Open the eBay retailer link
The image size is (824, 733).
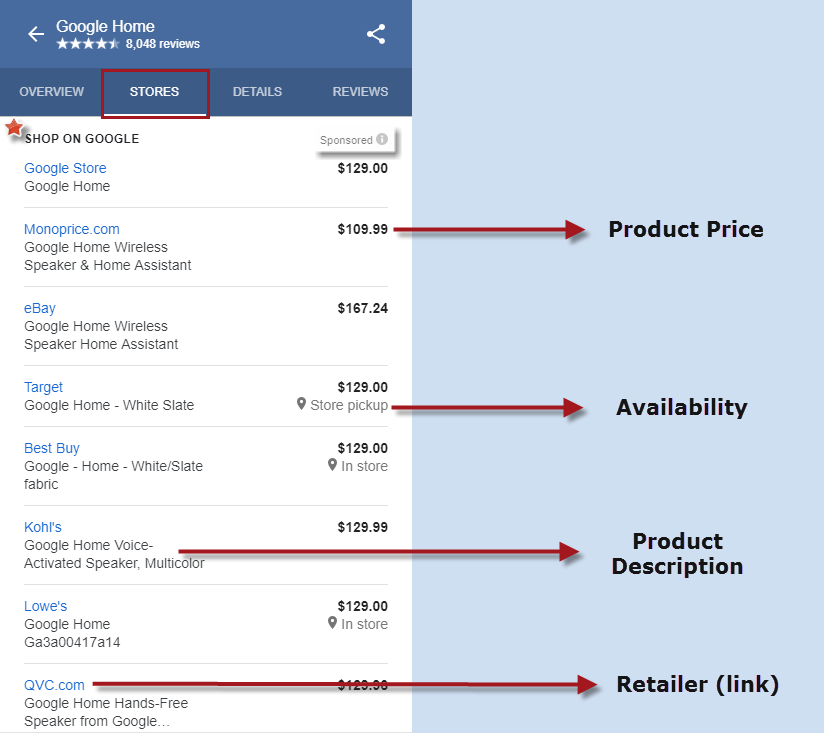pyautogui.click(x=40, y=308)
